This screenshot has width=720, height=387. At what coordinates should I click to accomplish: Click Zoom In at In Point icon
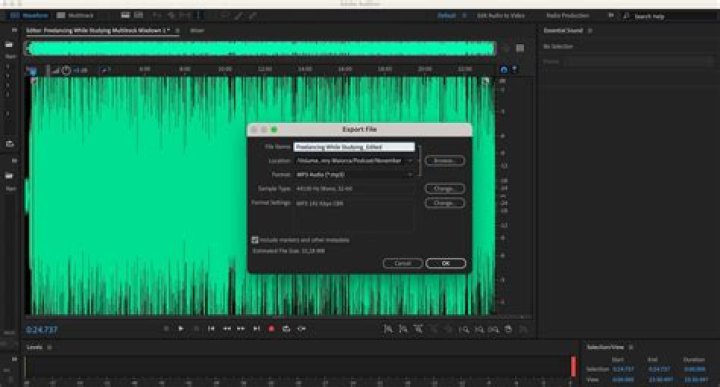point(464,329)
